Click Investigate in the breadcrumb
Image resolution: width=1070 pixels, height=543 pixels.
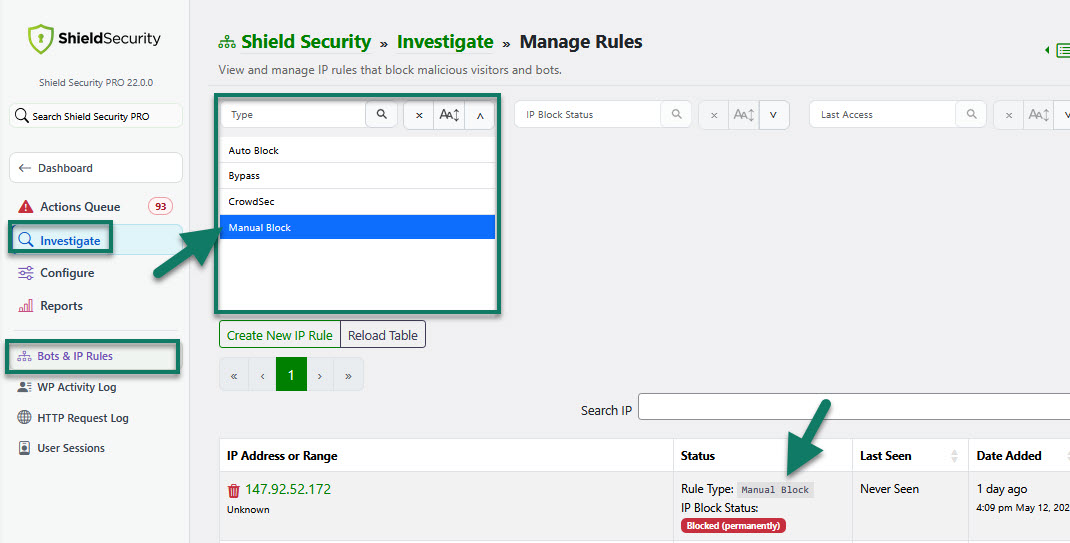(445, 42)
